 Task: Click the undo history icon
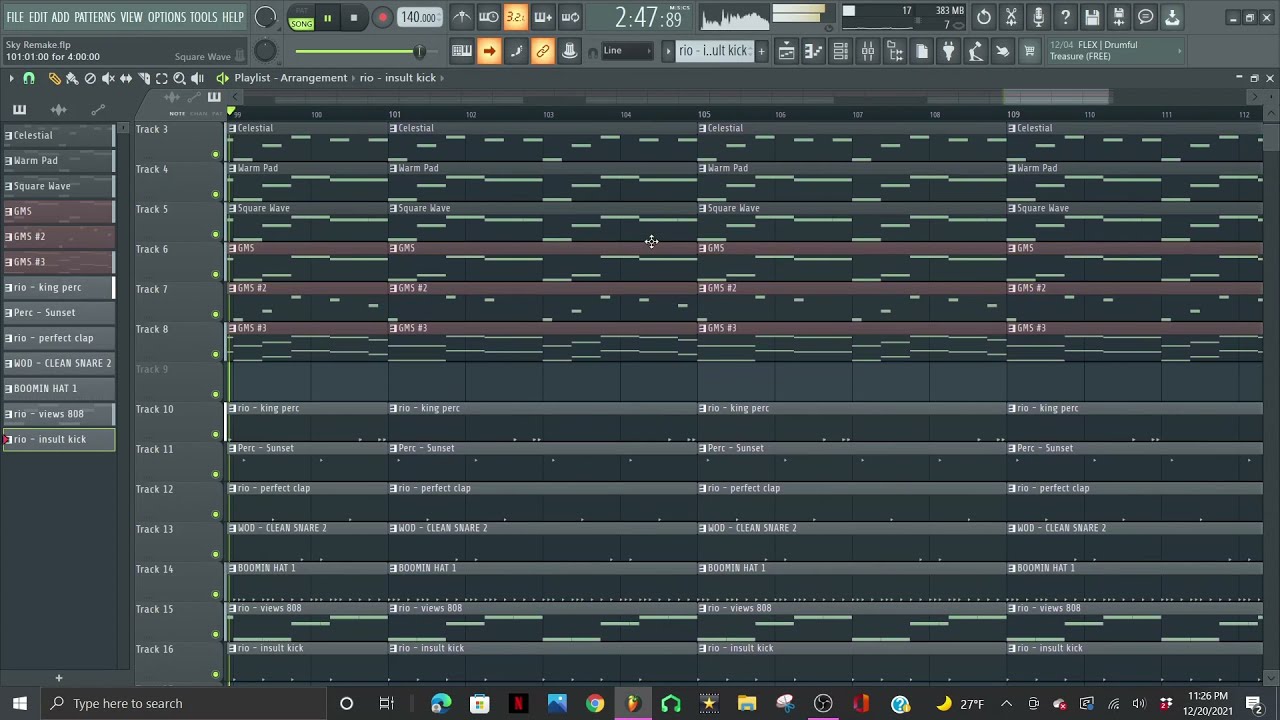984,17
